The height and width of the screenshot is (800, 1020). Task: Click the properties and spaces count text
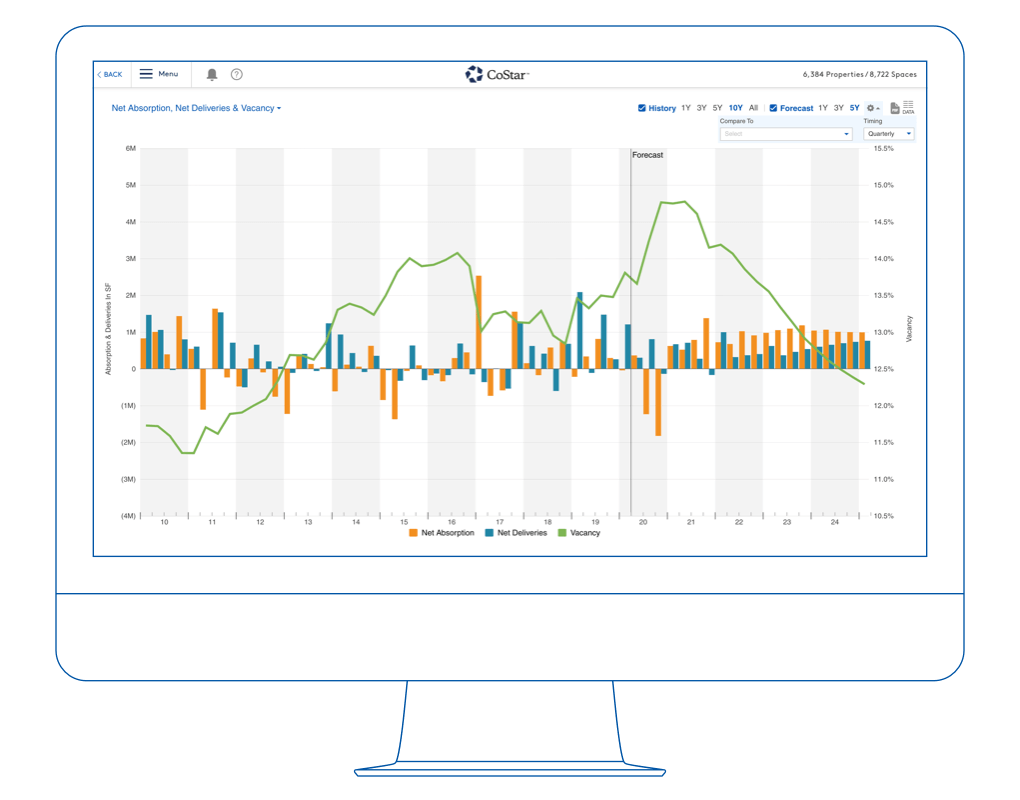(859, 75)
